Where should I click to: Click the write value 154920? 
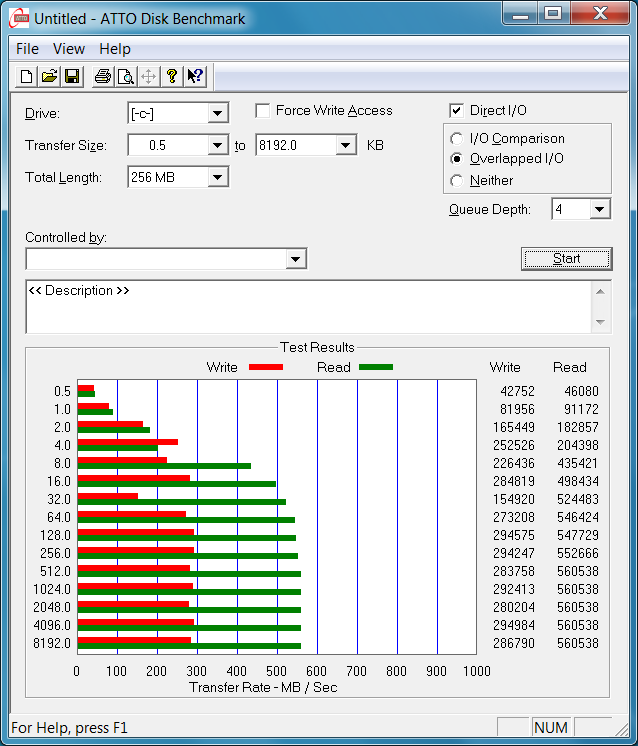pos(514,499)
